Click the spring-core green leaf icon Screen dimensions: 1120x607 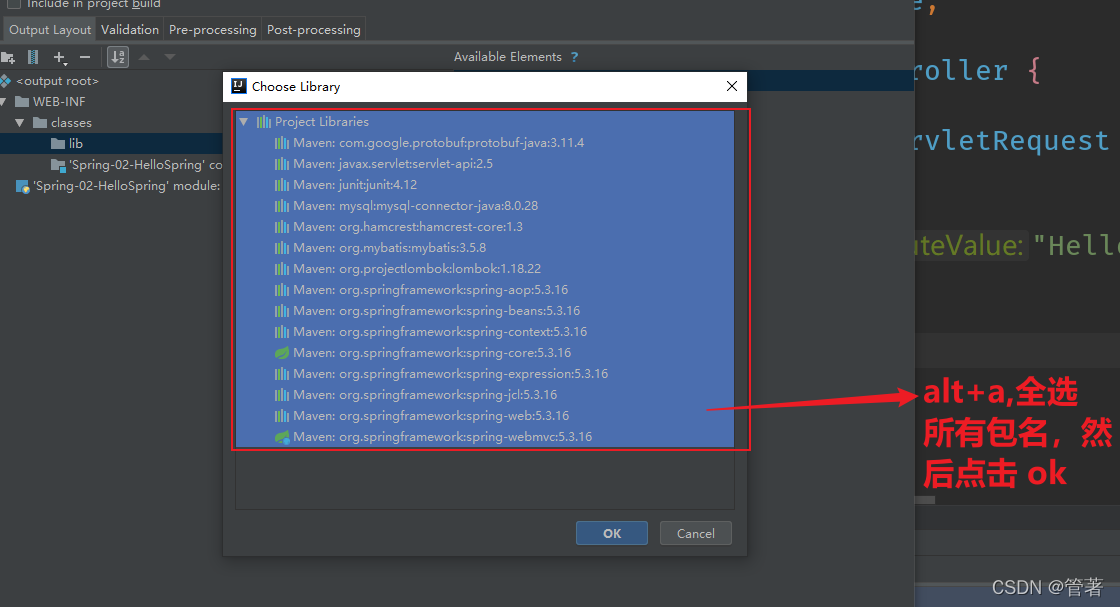point(282,353)
